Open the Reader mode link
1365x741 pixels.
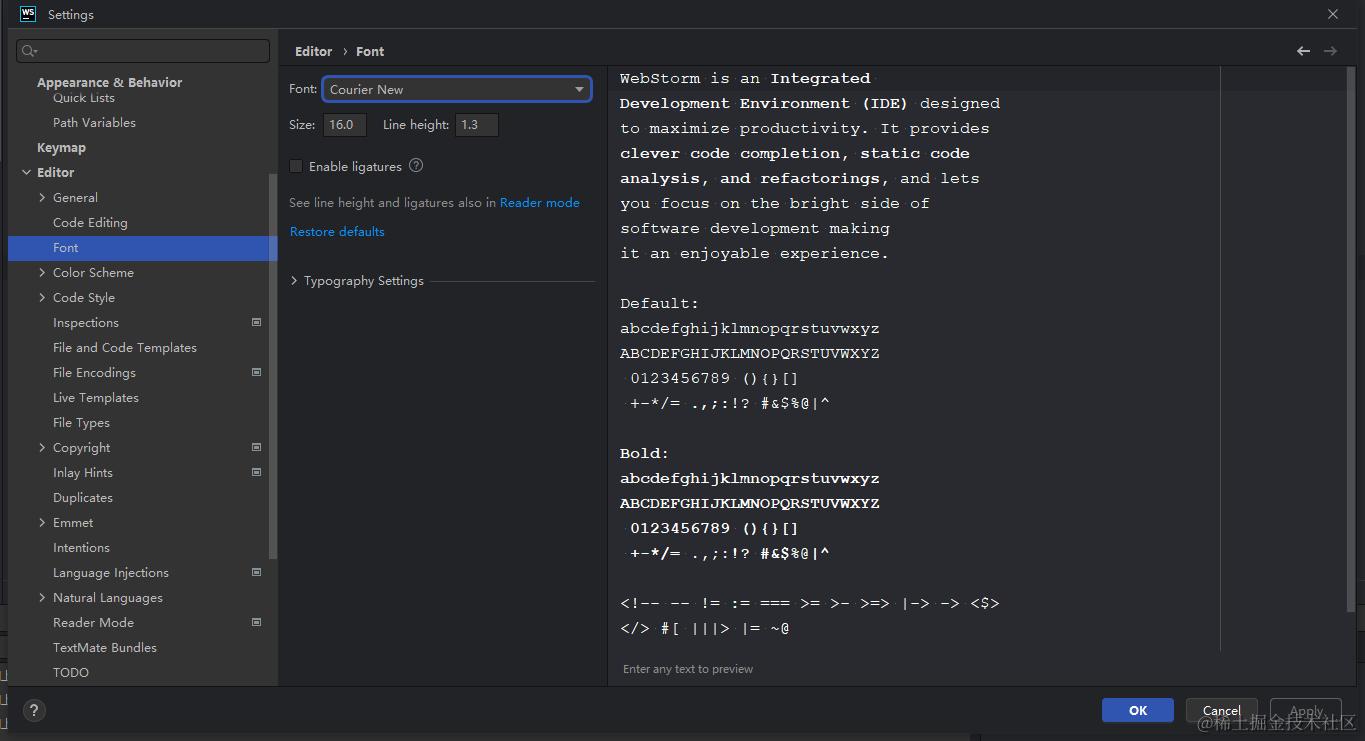coord(539,202)
